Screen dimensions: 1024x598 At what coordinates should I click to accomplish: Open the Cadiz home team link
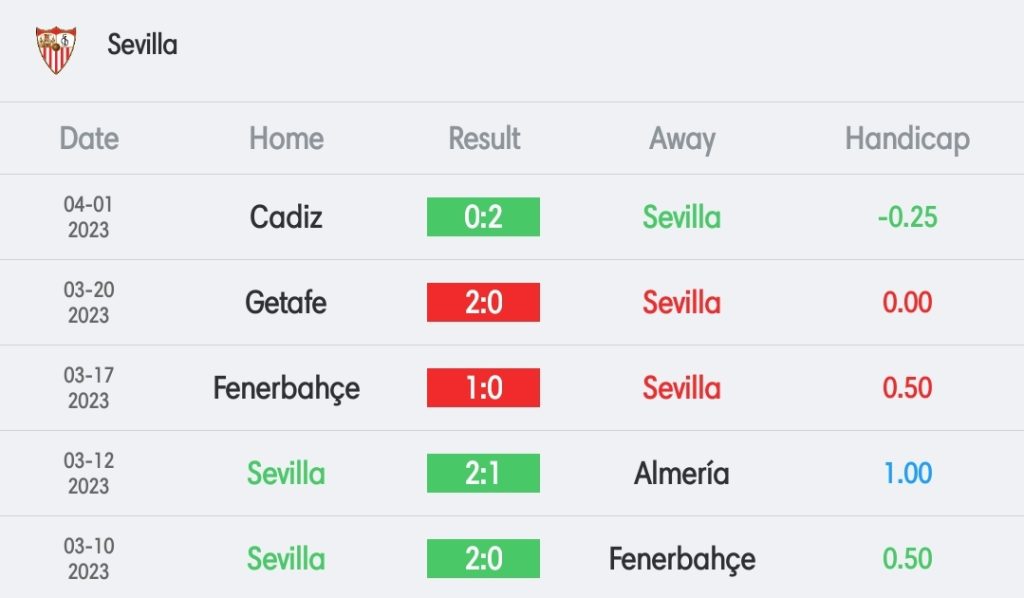coord(286,217)
